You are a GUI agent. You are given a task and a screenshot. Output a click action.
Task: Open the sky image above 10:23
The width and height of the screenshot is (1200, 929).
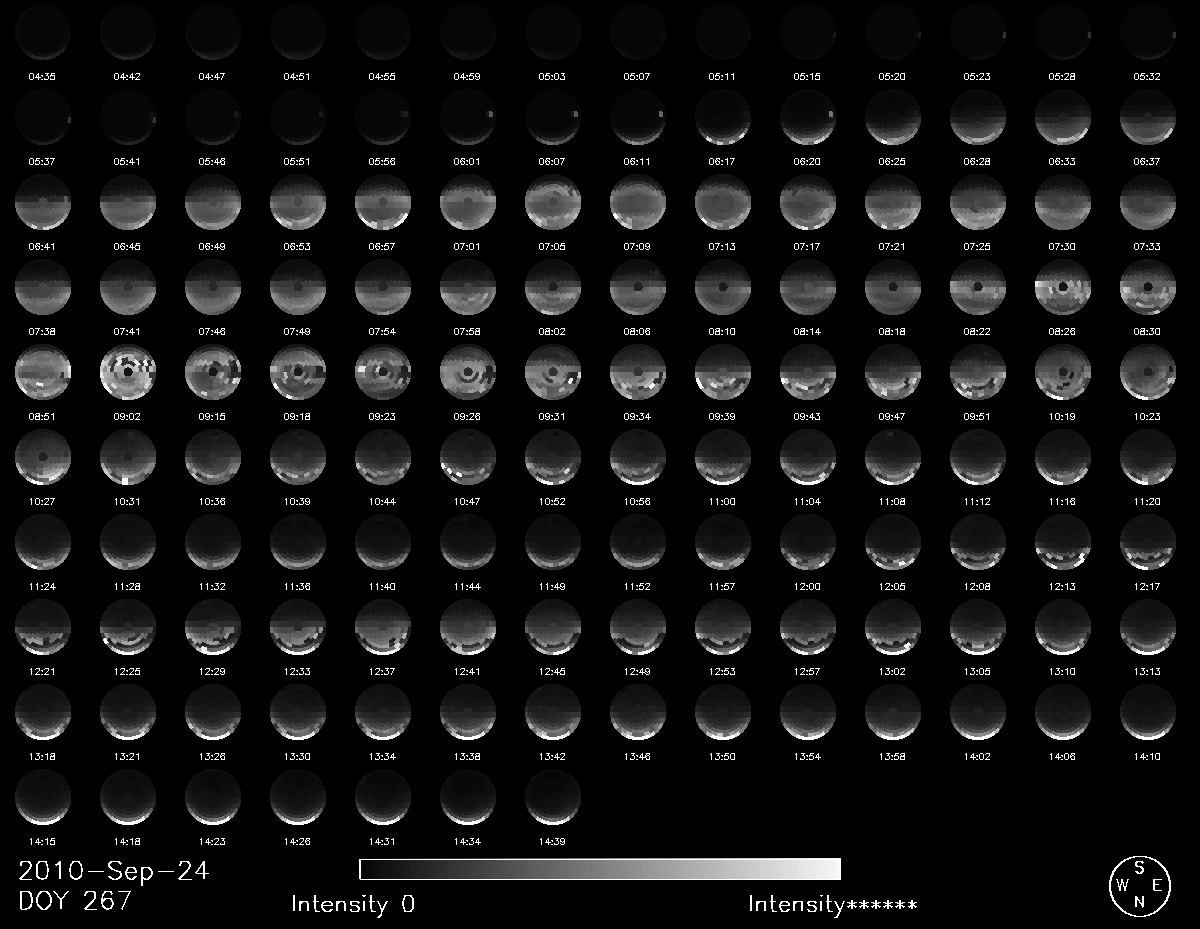pyautogui.click(x=1148, y=373)
